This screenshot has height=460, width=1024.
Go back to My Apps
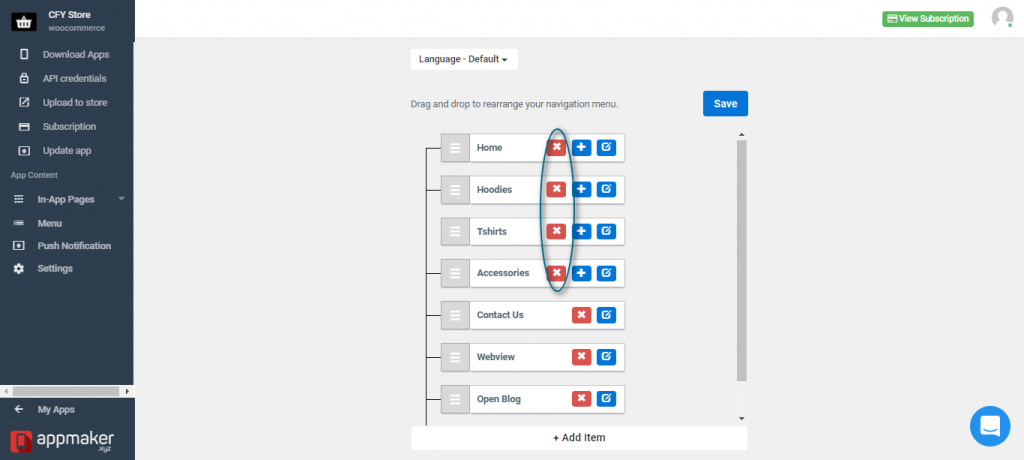pos(56,410)
